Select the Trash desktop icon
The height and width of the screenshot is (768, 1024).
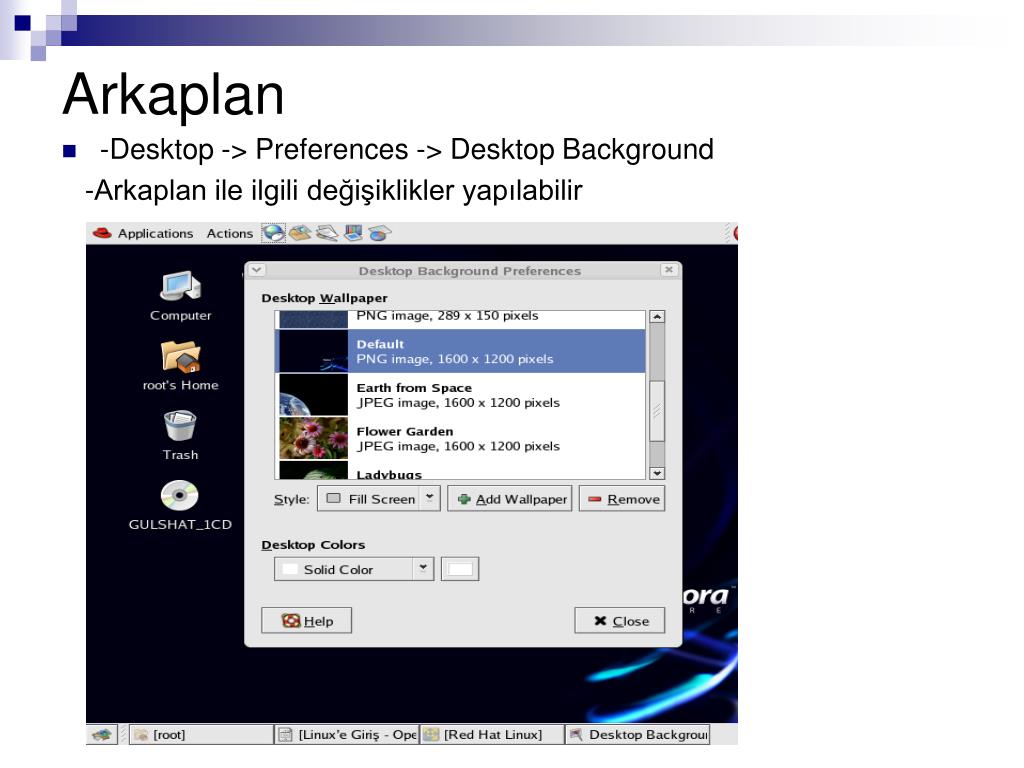tap(180, 436)
